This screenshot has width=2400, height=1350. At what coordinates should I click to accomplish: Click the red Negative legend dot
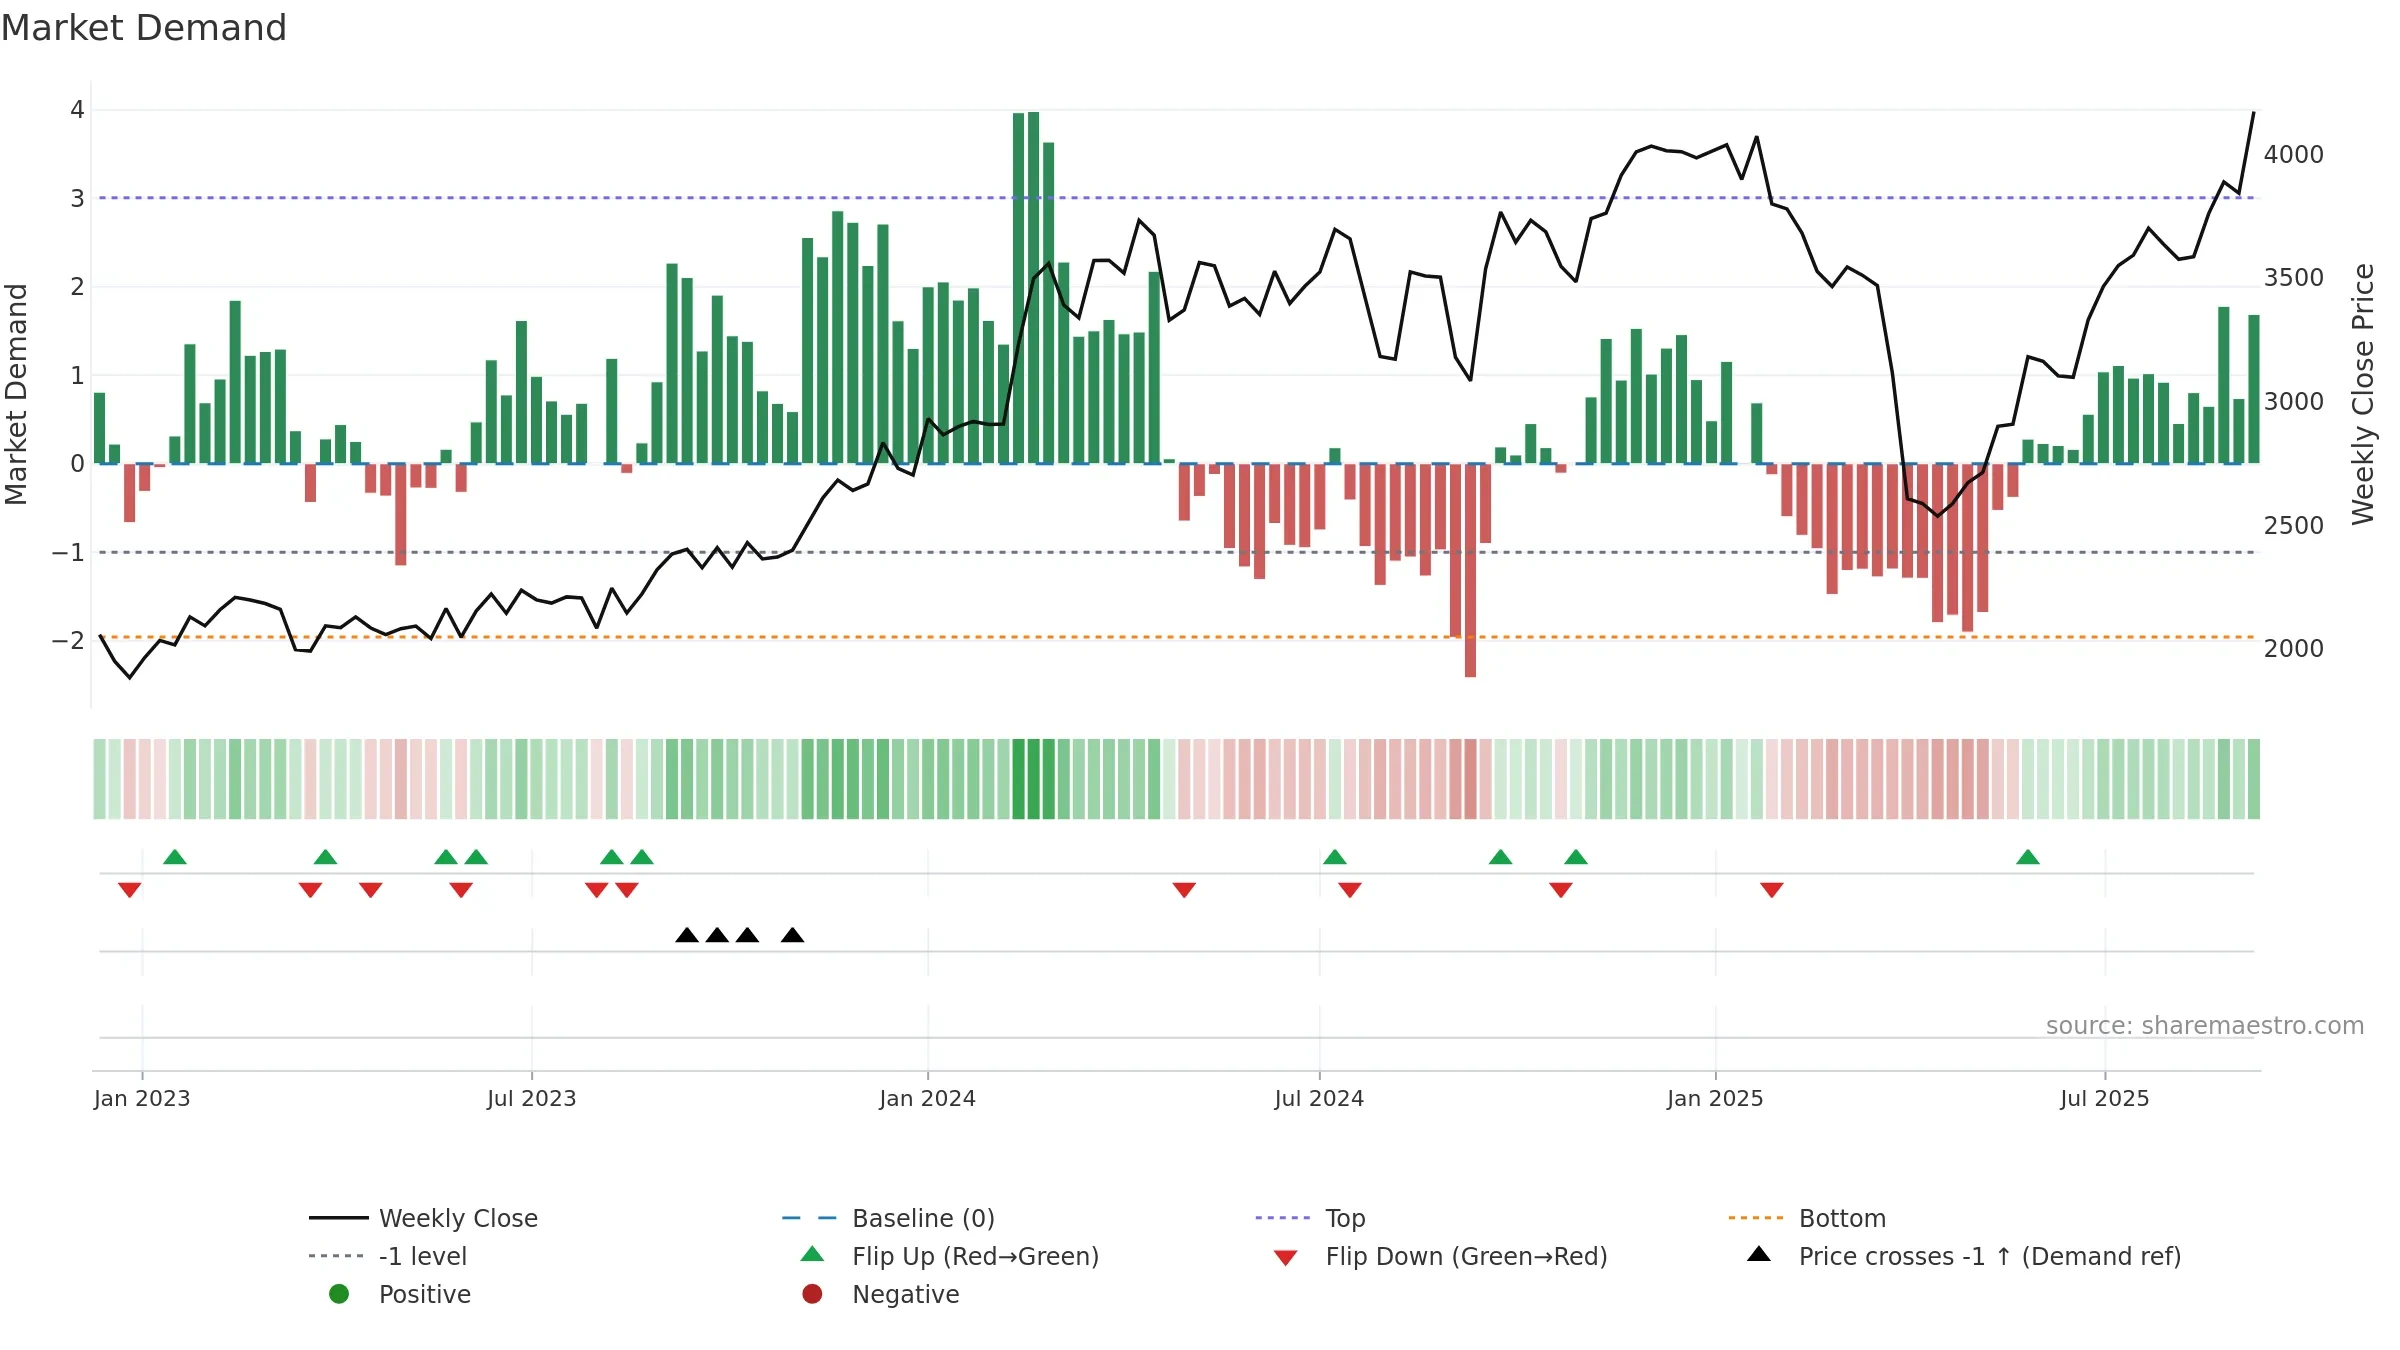812,1294
